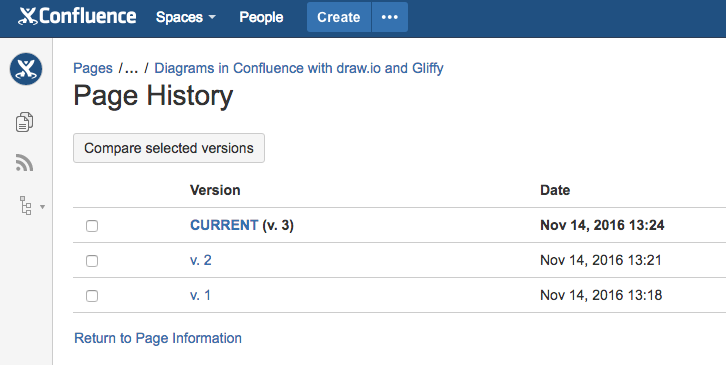Expand the page tree dropdown arrow
The image size is (726, 365).
(43, 207)
